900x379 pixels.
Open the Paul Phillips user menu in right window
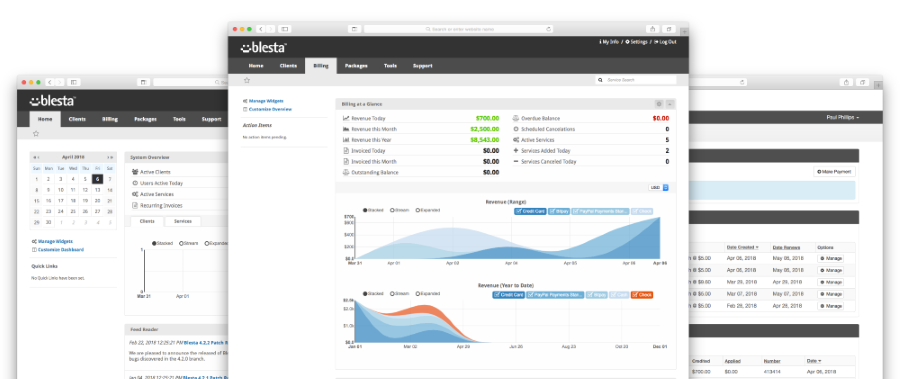(843, 117)
